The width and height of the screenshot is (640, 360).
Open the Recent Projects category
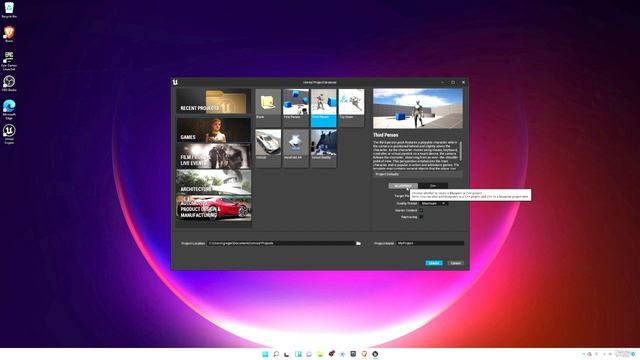pos(214,102)
